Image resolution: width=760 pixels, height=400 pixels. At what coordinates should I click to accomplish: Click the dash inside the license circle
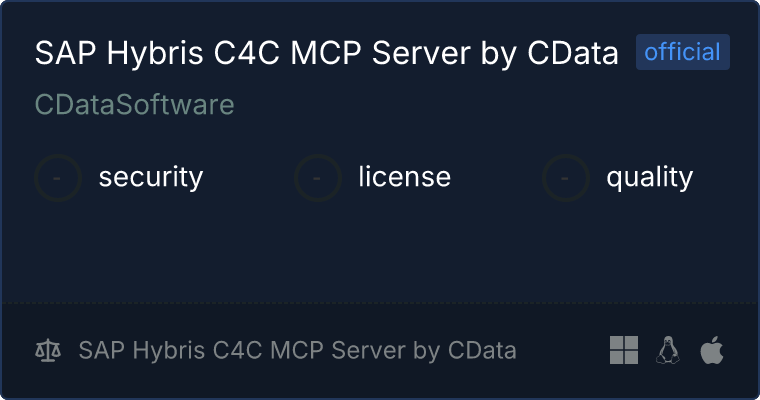point(317,178)
